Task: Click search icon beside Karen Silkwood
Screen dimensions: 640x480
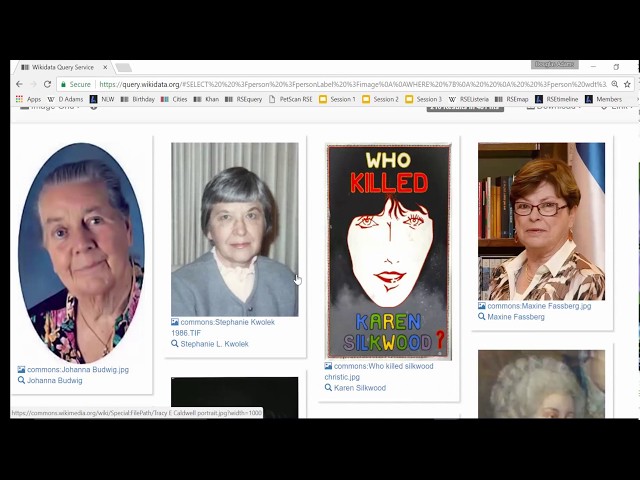Action: (x=328, y=388)
